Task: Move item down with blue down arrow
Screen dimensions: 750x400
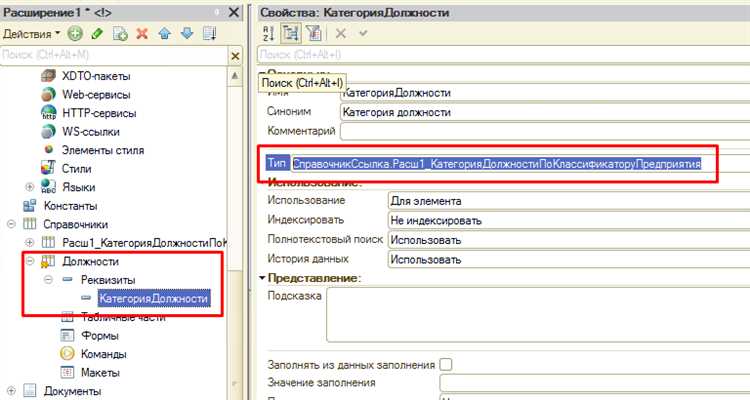Action: 186,33
